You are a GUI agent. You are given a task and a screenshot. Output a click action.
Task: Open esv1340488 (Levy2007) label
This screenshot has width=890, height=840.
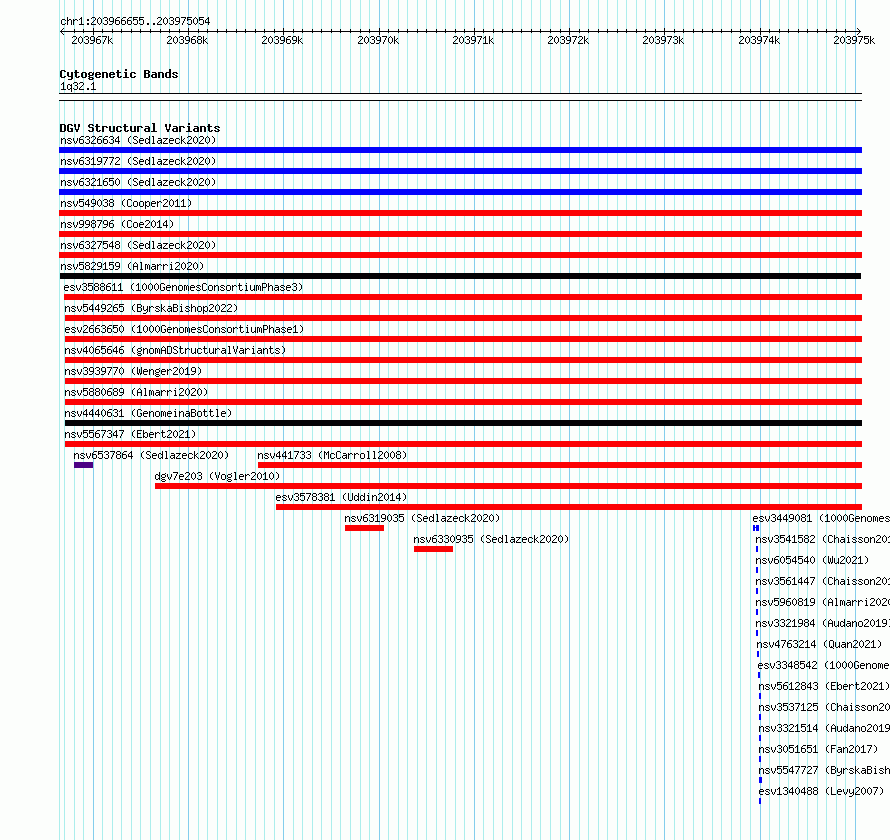(x=821, y=791)
